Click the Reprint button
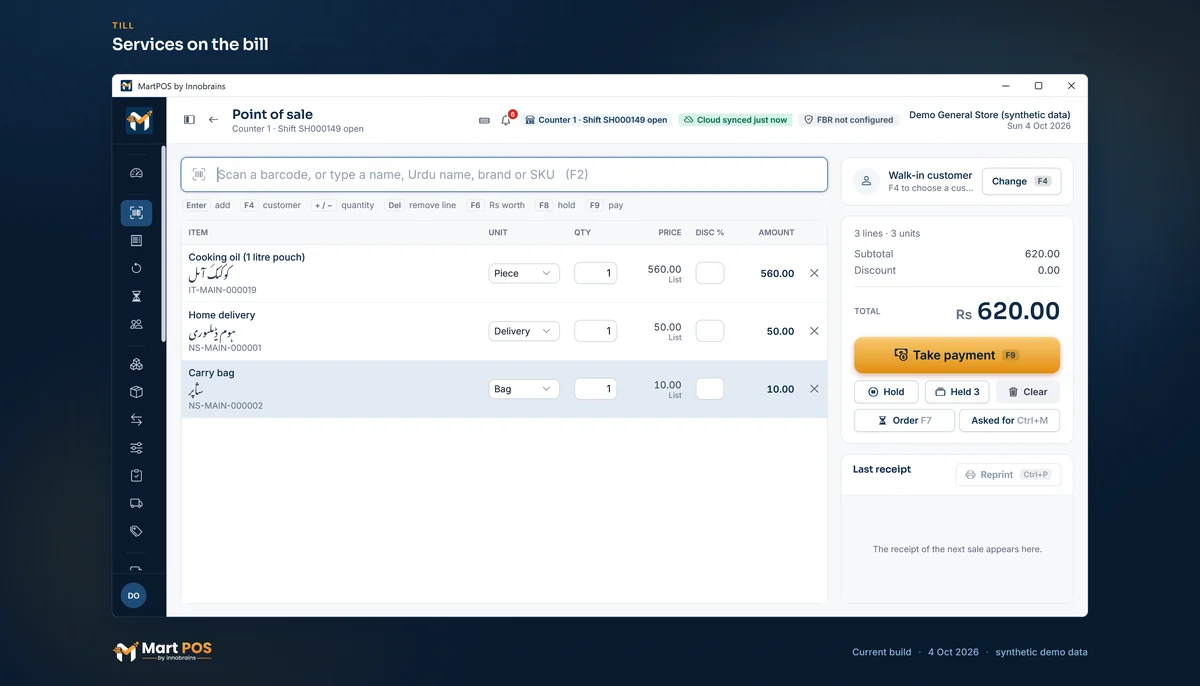The width and height of the screenshot is (1200, 686). [x=1008, y=475]
